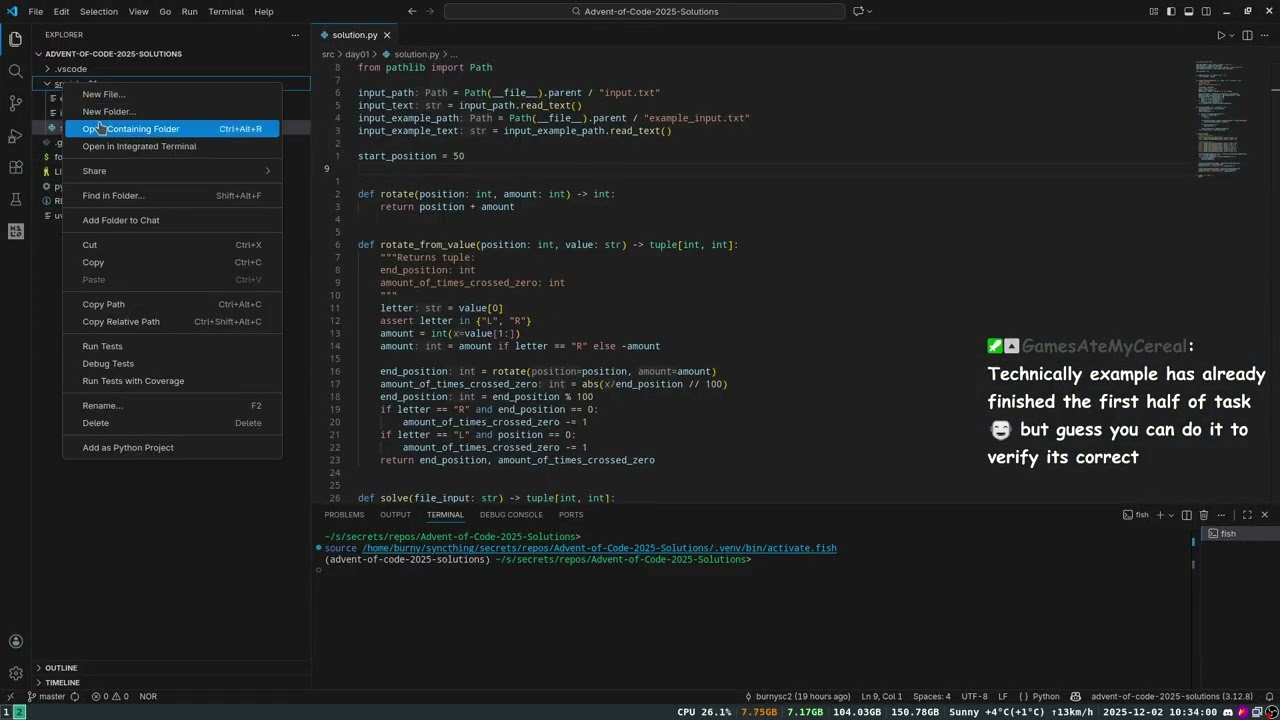The image size is (1280, 720).
Task: Close the solution.py editor tab
Action: tap(387, 35)
